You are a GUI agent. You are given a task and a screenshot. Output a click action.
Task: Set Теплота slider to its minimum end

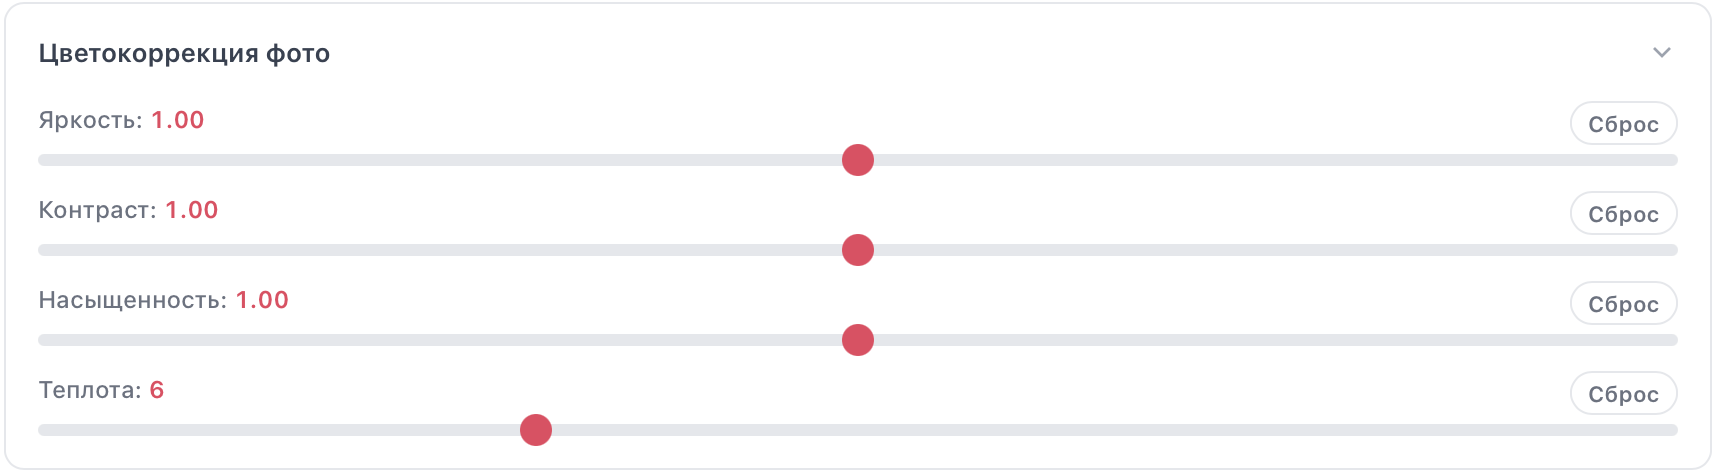[42, 430]
